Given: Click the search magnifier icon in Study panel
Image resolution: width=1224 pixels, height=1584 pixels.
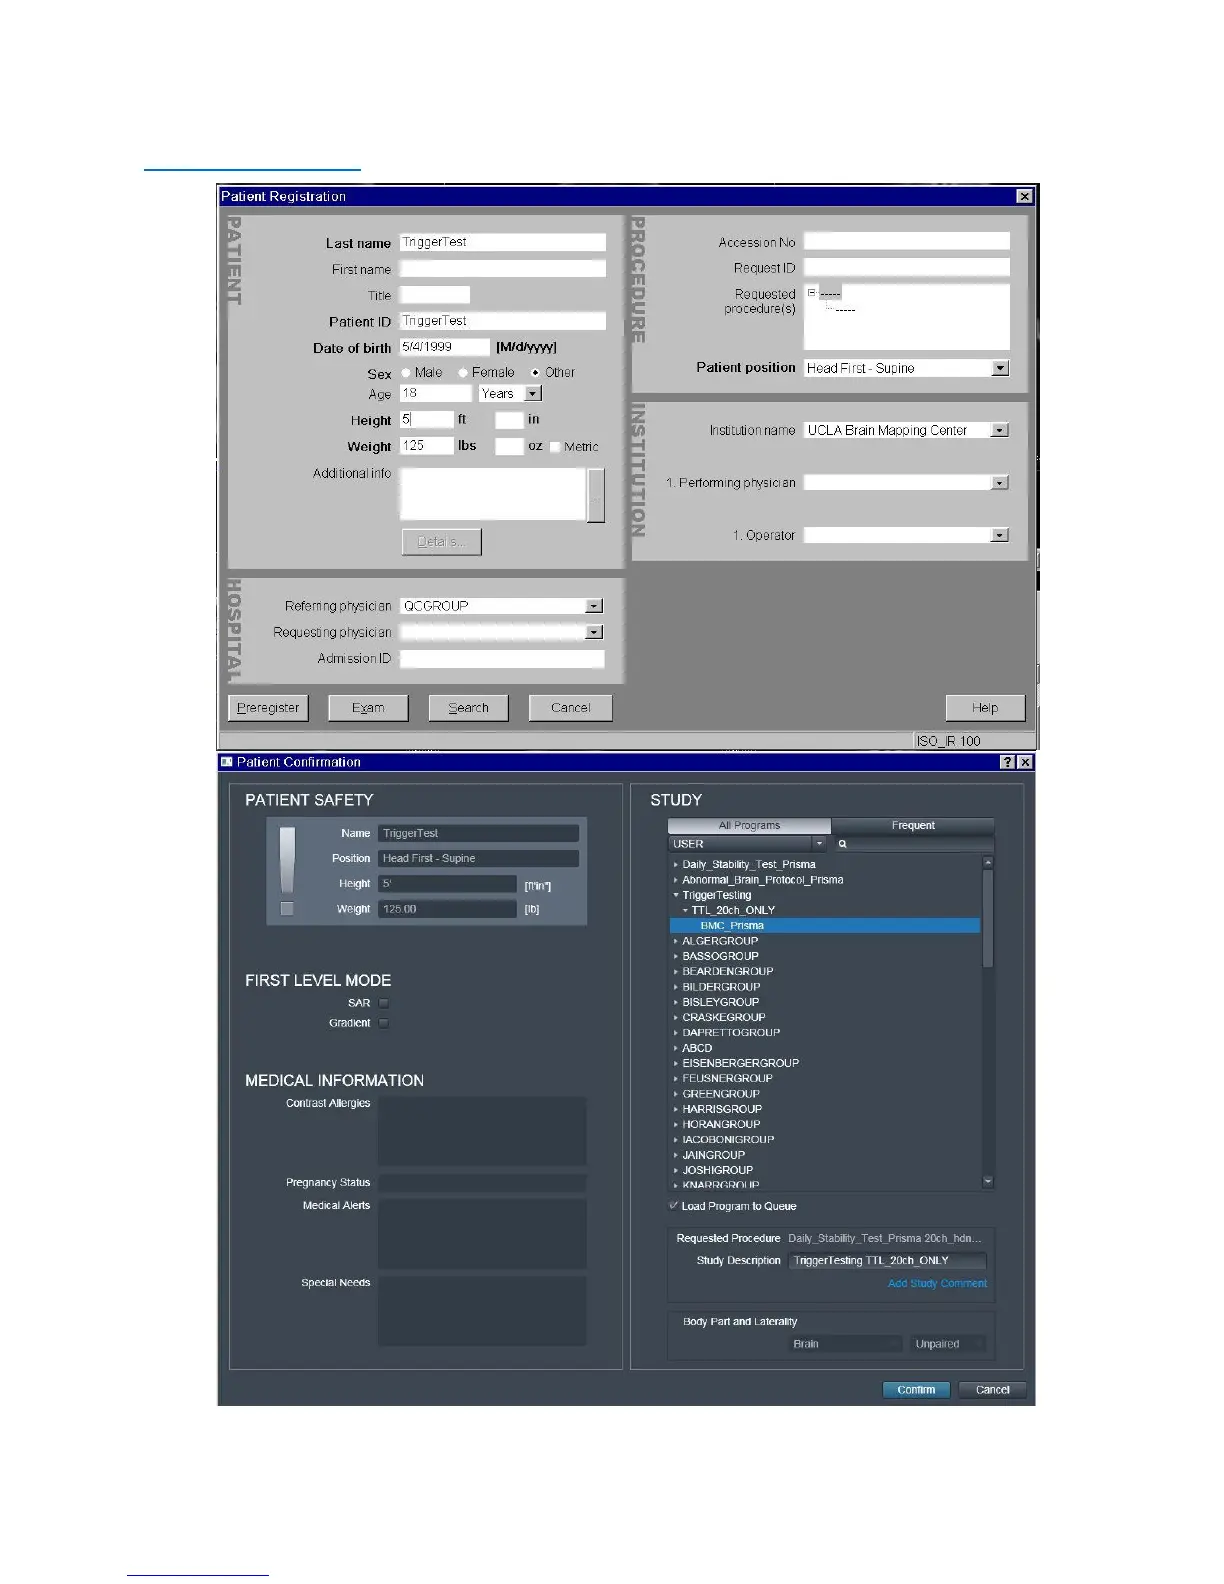Looking at the screenshot, I should point(842,844).
